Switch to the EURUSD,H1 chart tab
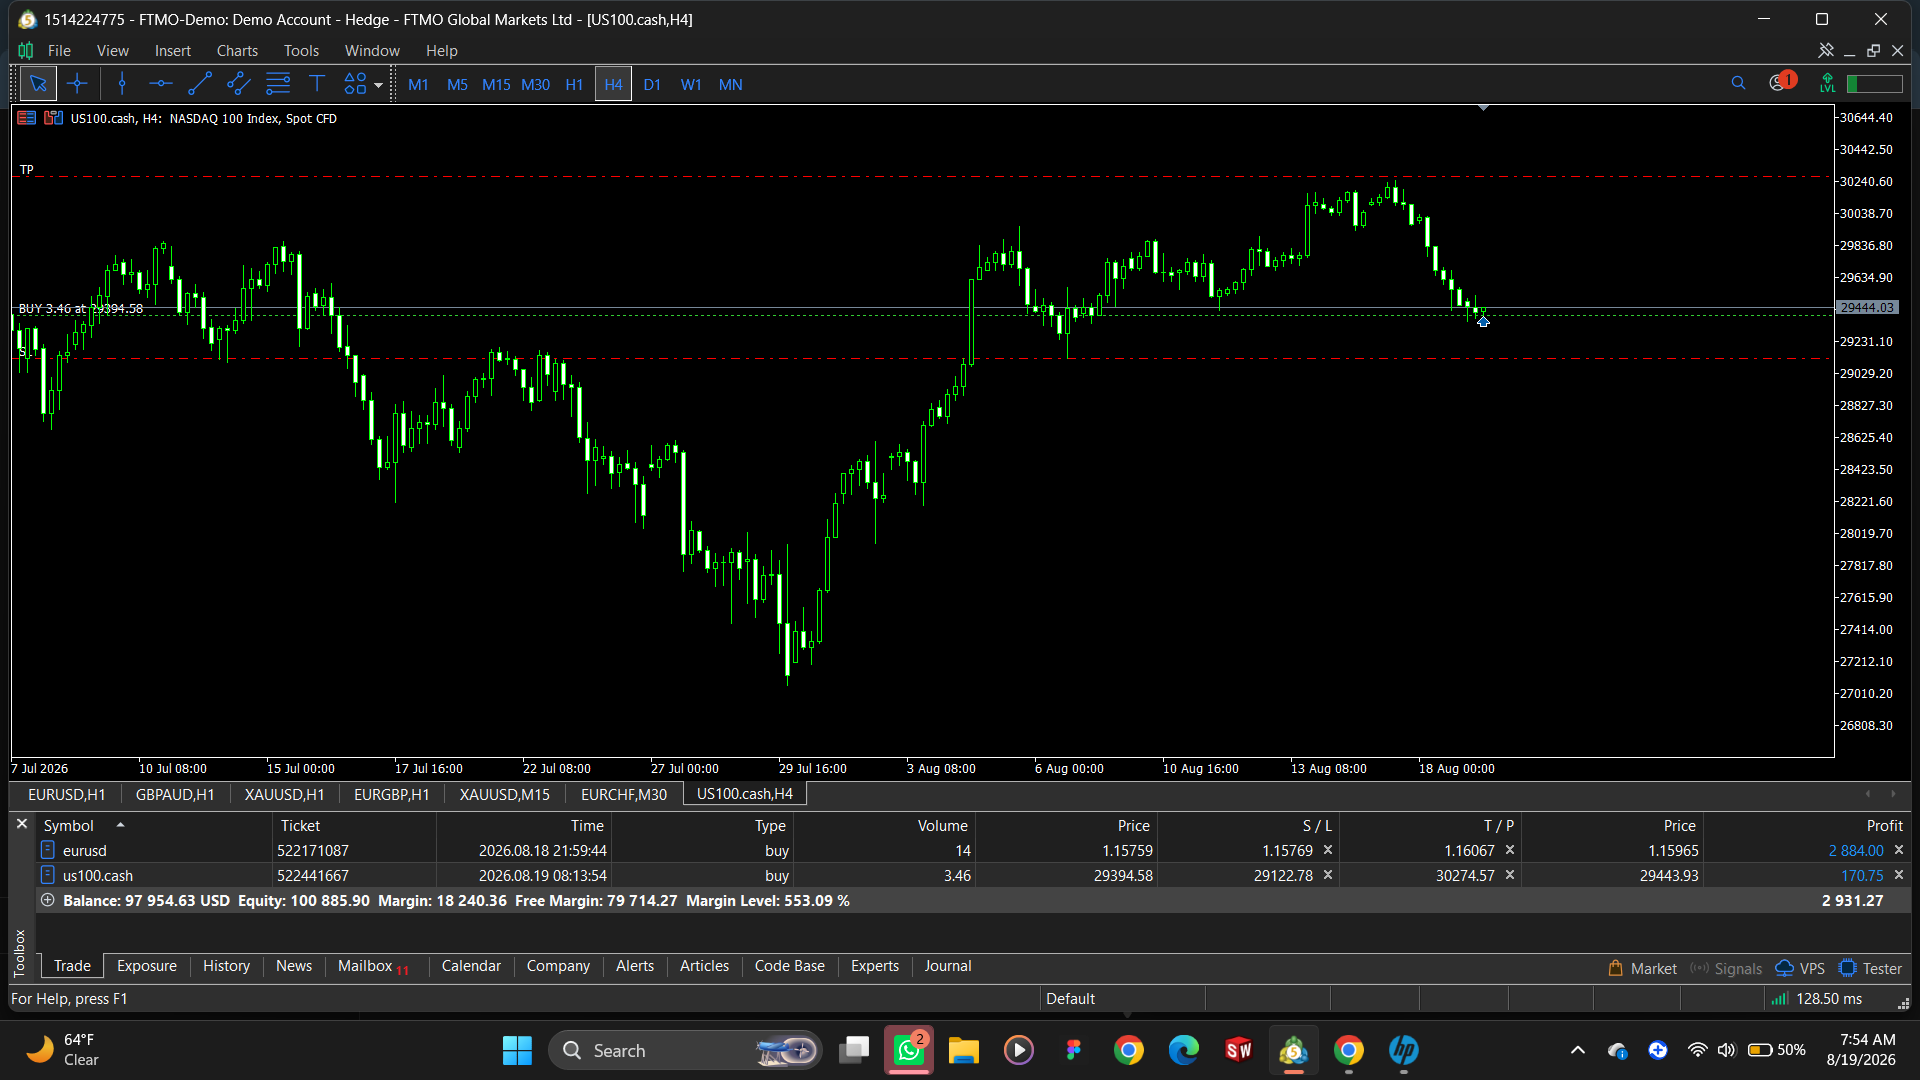 tap(66, 794)
